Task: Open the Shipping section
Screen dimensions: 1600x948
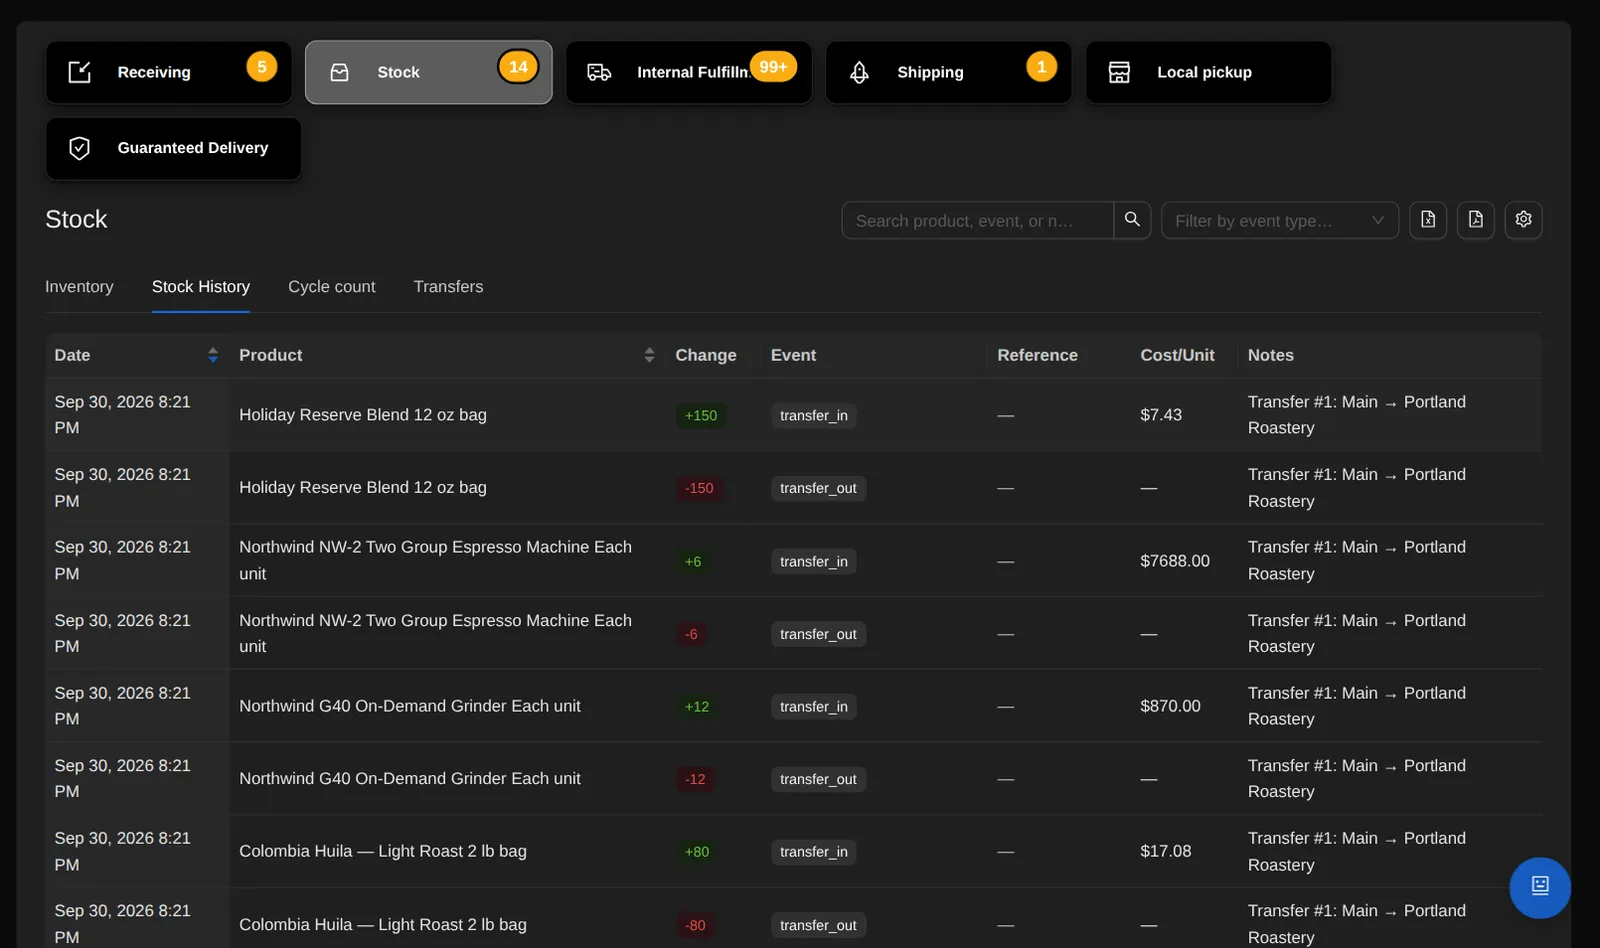Action: pos(949,72)
